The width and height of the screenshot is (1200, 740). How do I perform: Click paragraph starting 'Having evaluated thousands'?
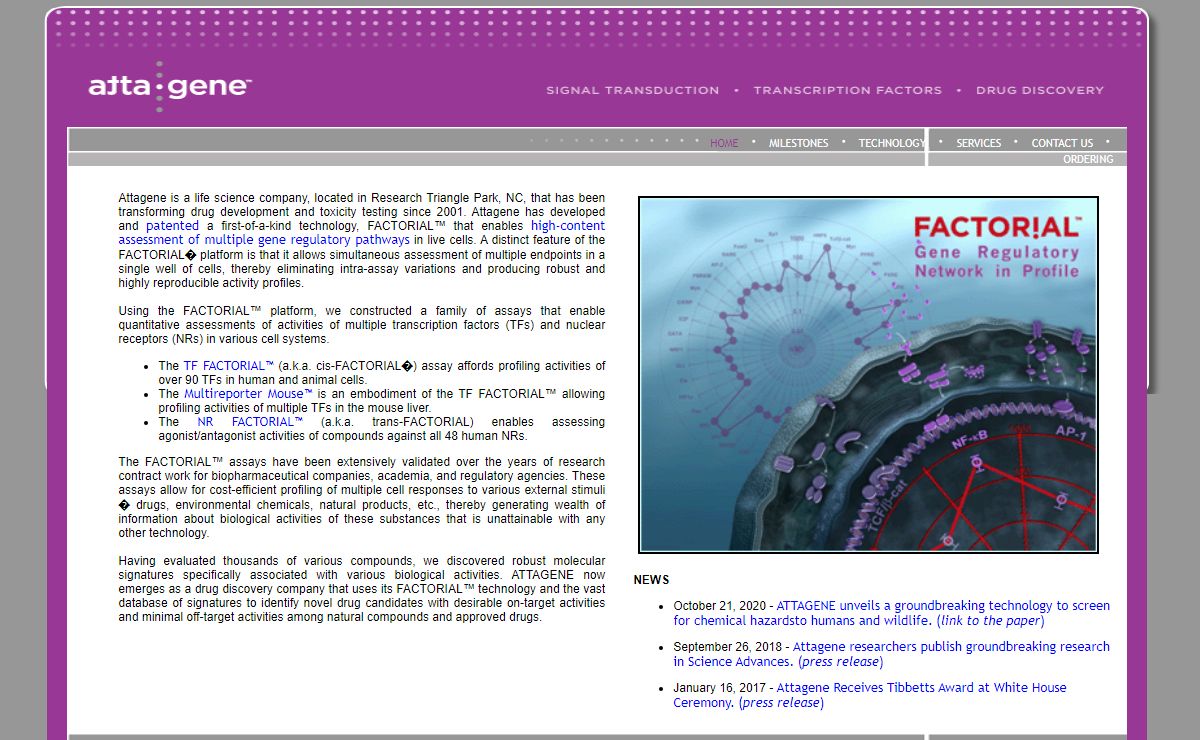(x=362, y=589)
